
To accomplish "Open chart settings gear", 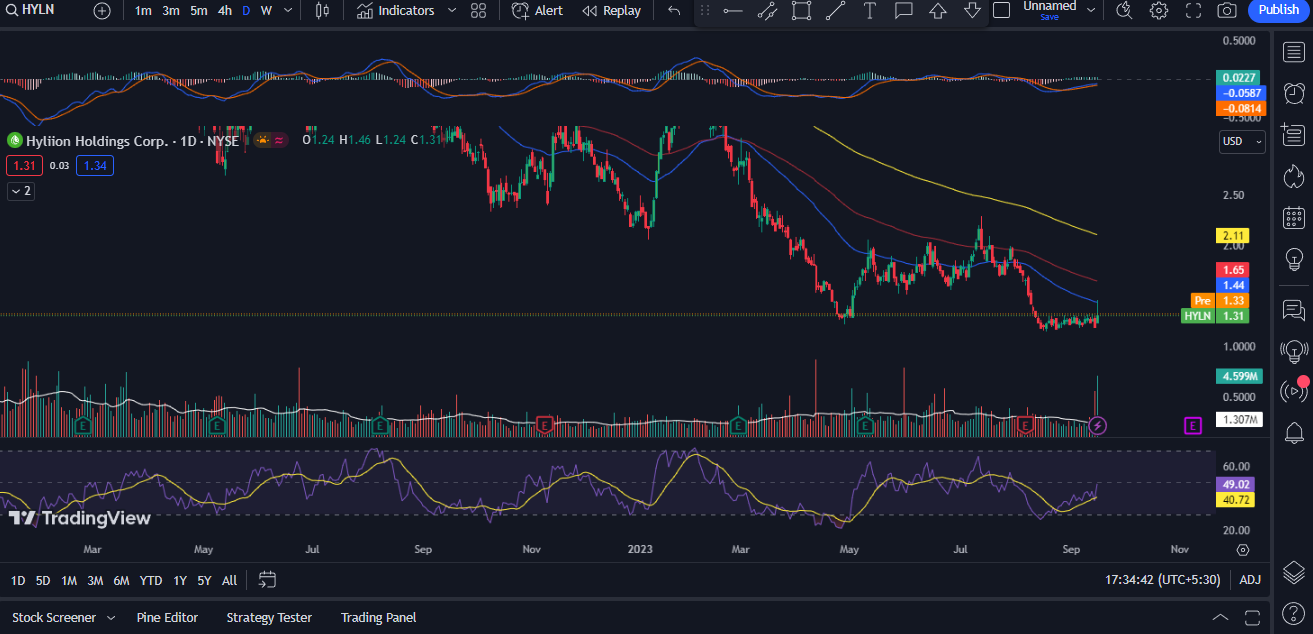I will (1159, 10).
